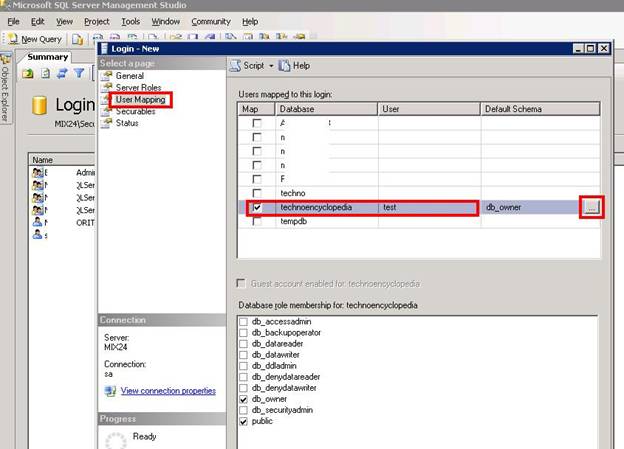Click the db_owner default schema cell
Screen dimensions: 624x449
tap(531, 207)
